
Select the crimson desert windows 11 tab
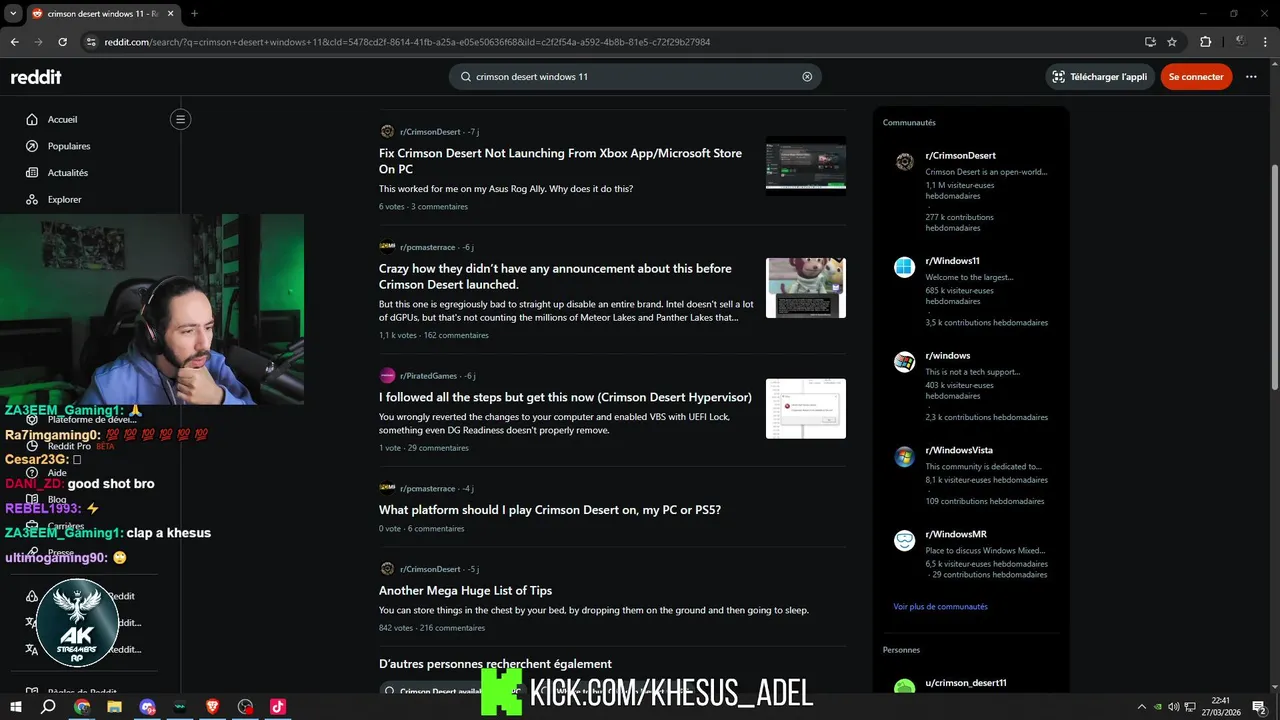point(103,13)
